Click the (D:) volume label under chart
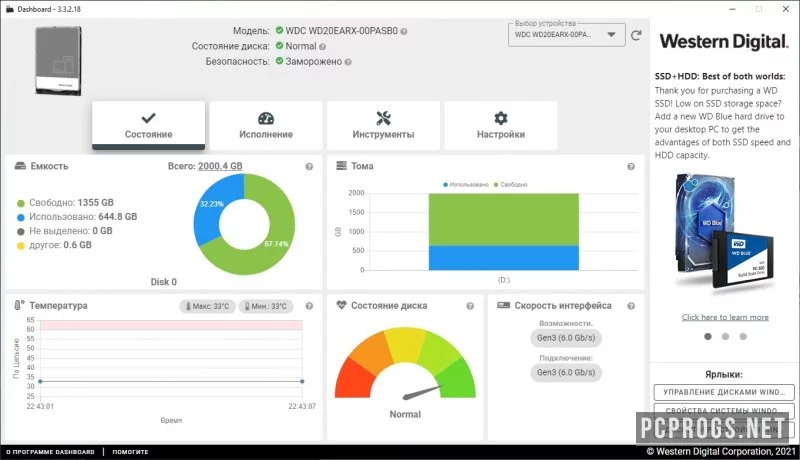This screenshot has height=460, width=800. [504, 280]
